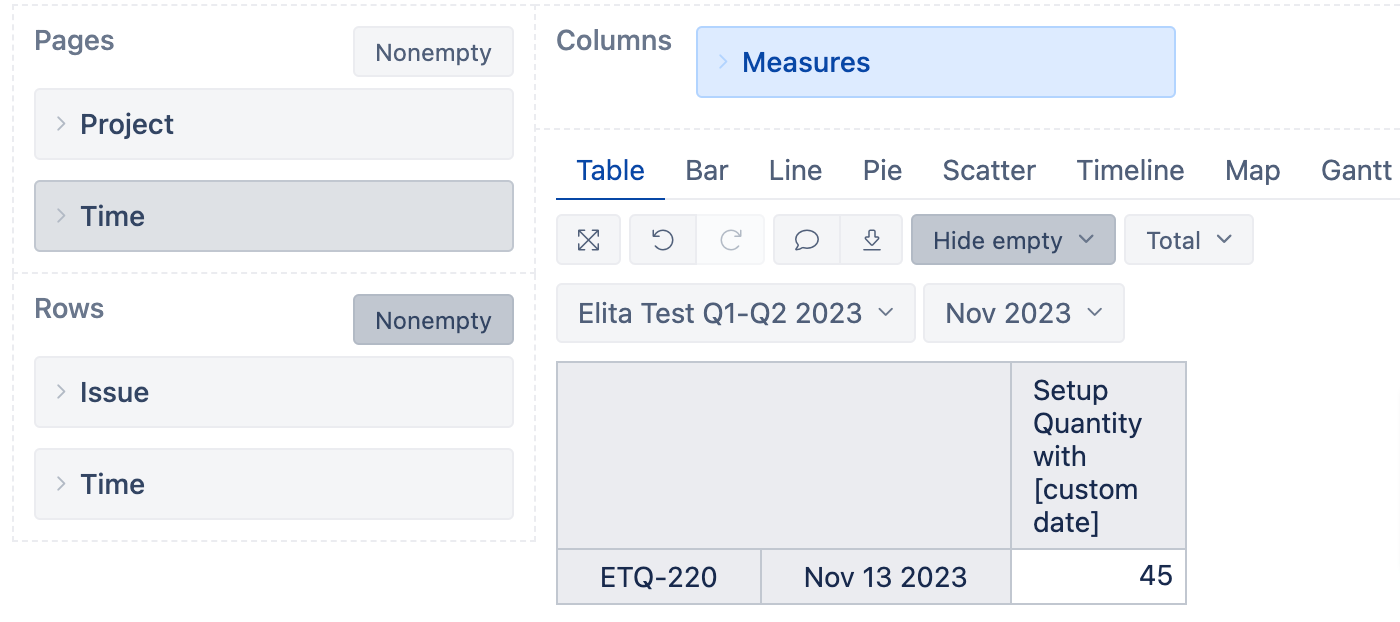Toggle the Hide empty button
This screenshot has height=622, width=1400.
pyautogui.click(x=1013, y=240)
